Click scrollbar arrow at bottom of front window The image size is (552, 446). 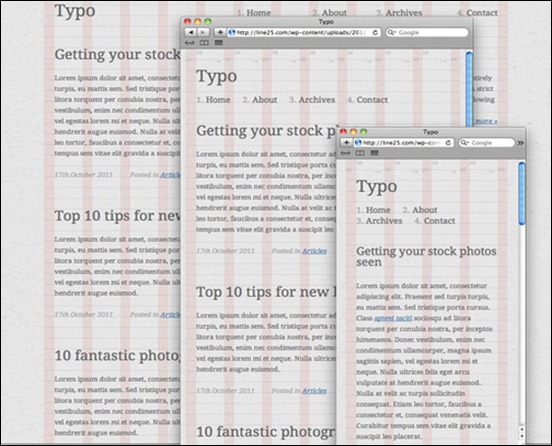pyautogui.click(x=522, y=437)
